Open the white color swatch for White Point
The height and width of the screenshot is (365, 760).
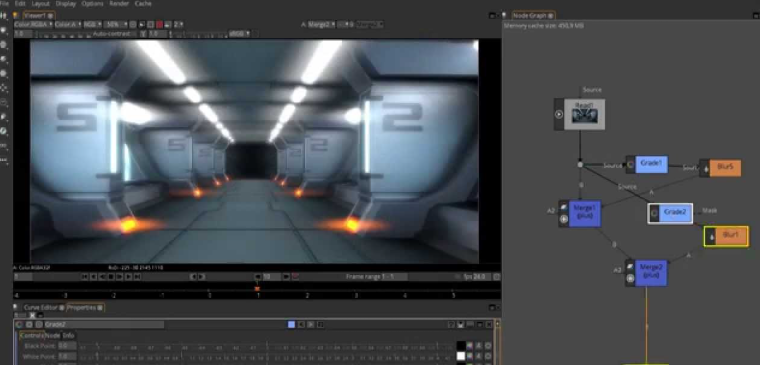click(x=461, y=356)
